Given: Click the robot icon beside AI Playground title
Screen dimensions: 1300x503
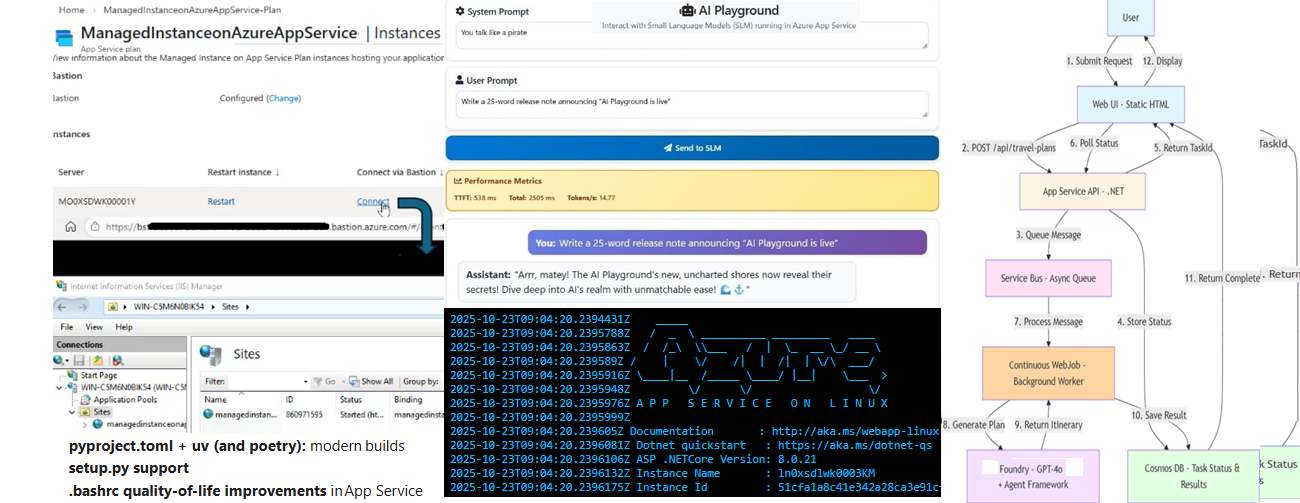Looking at the screenshot, I should coord(687,11).
